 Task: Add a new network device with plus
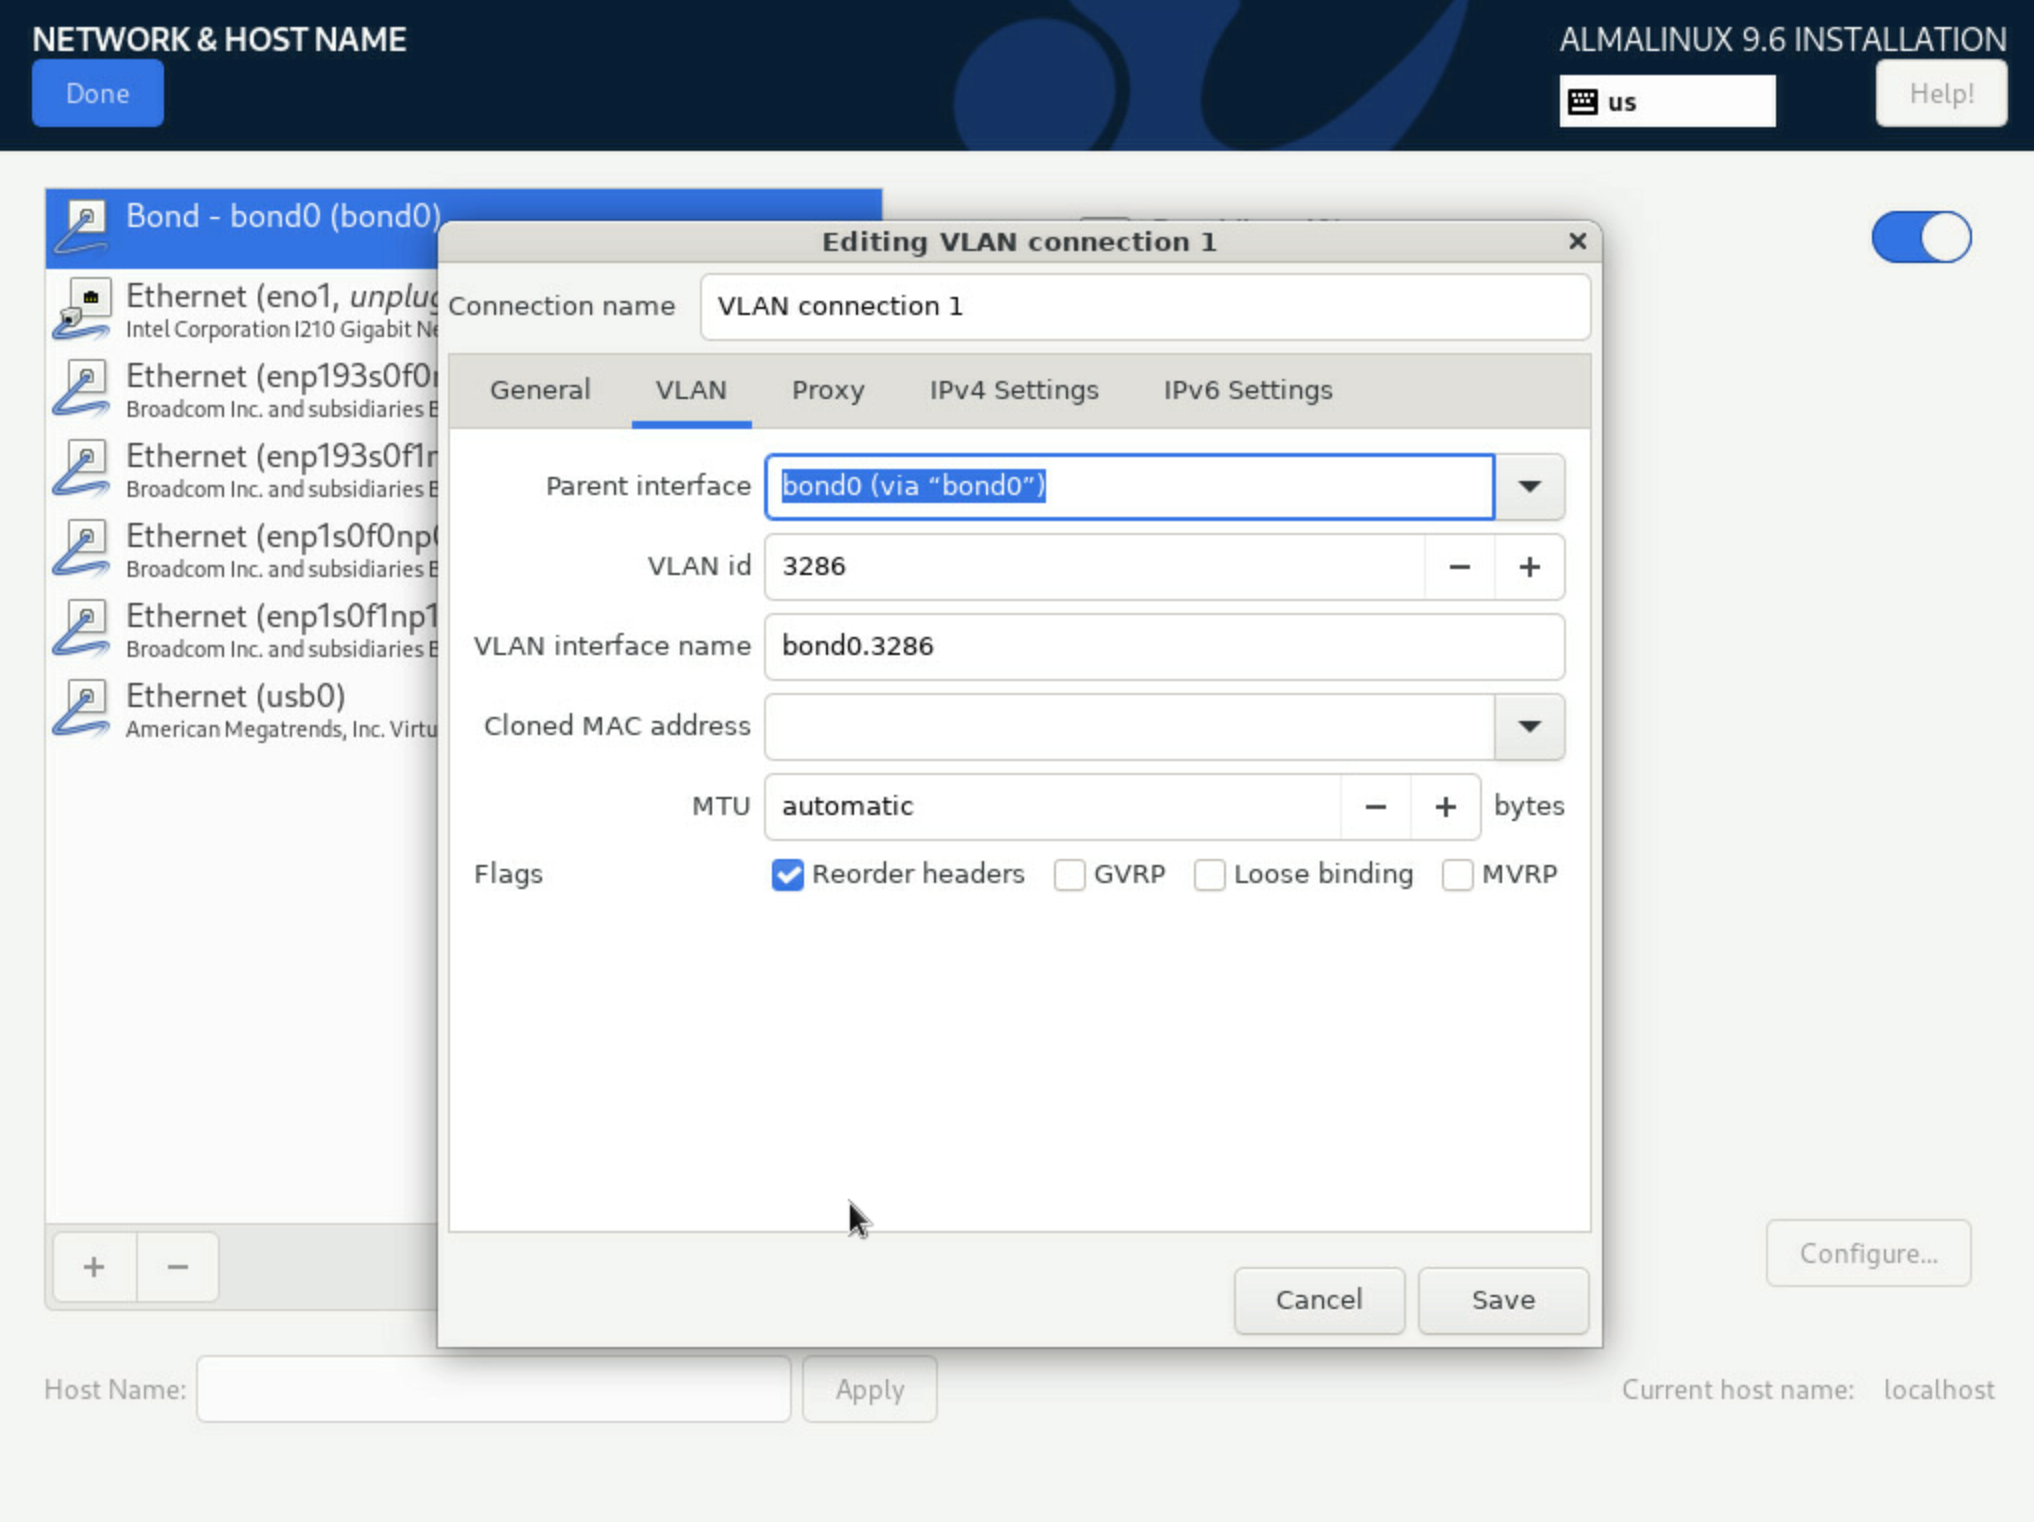click(94, 1267)
